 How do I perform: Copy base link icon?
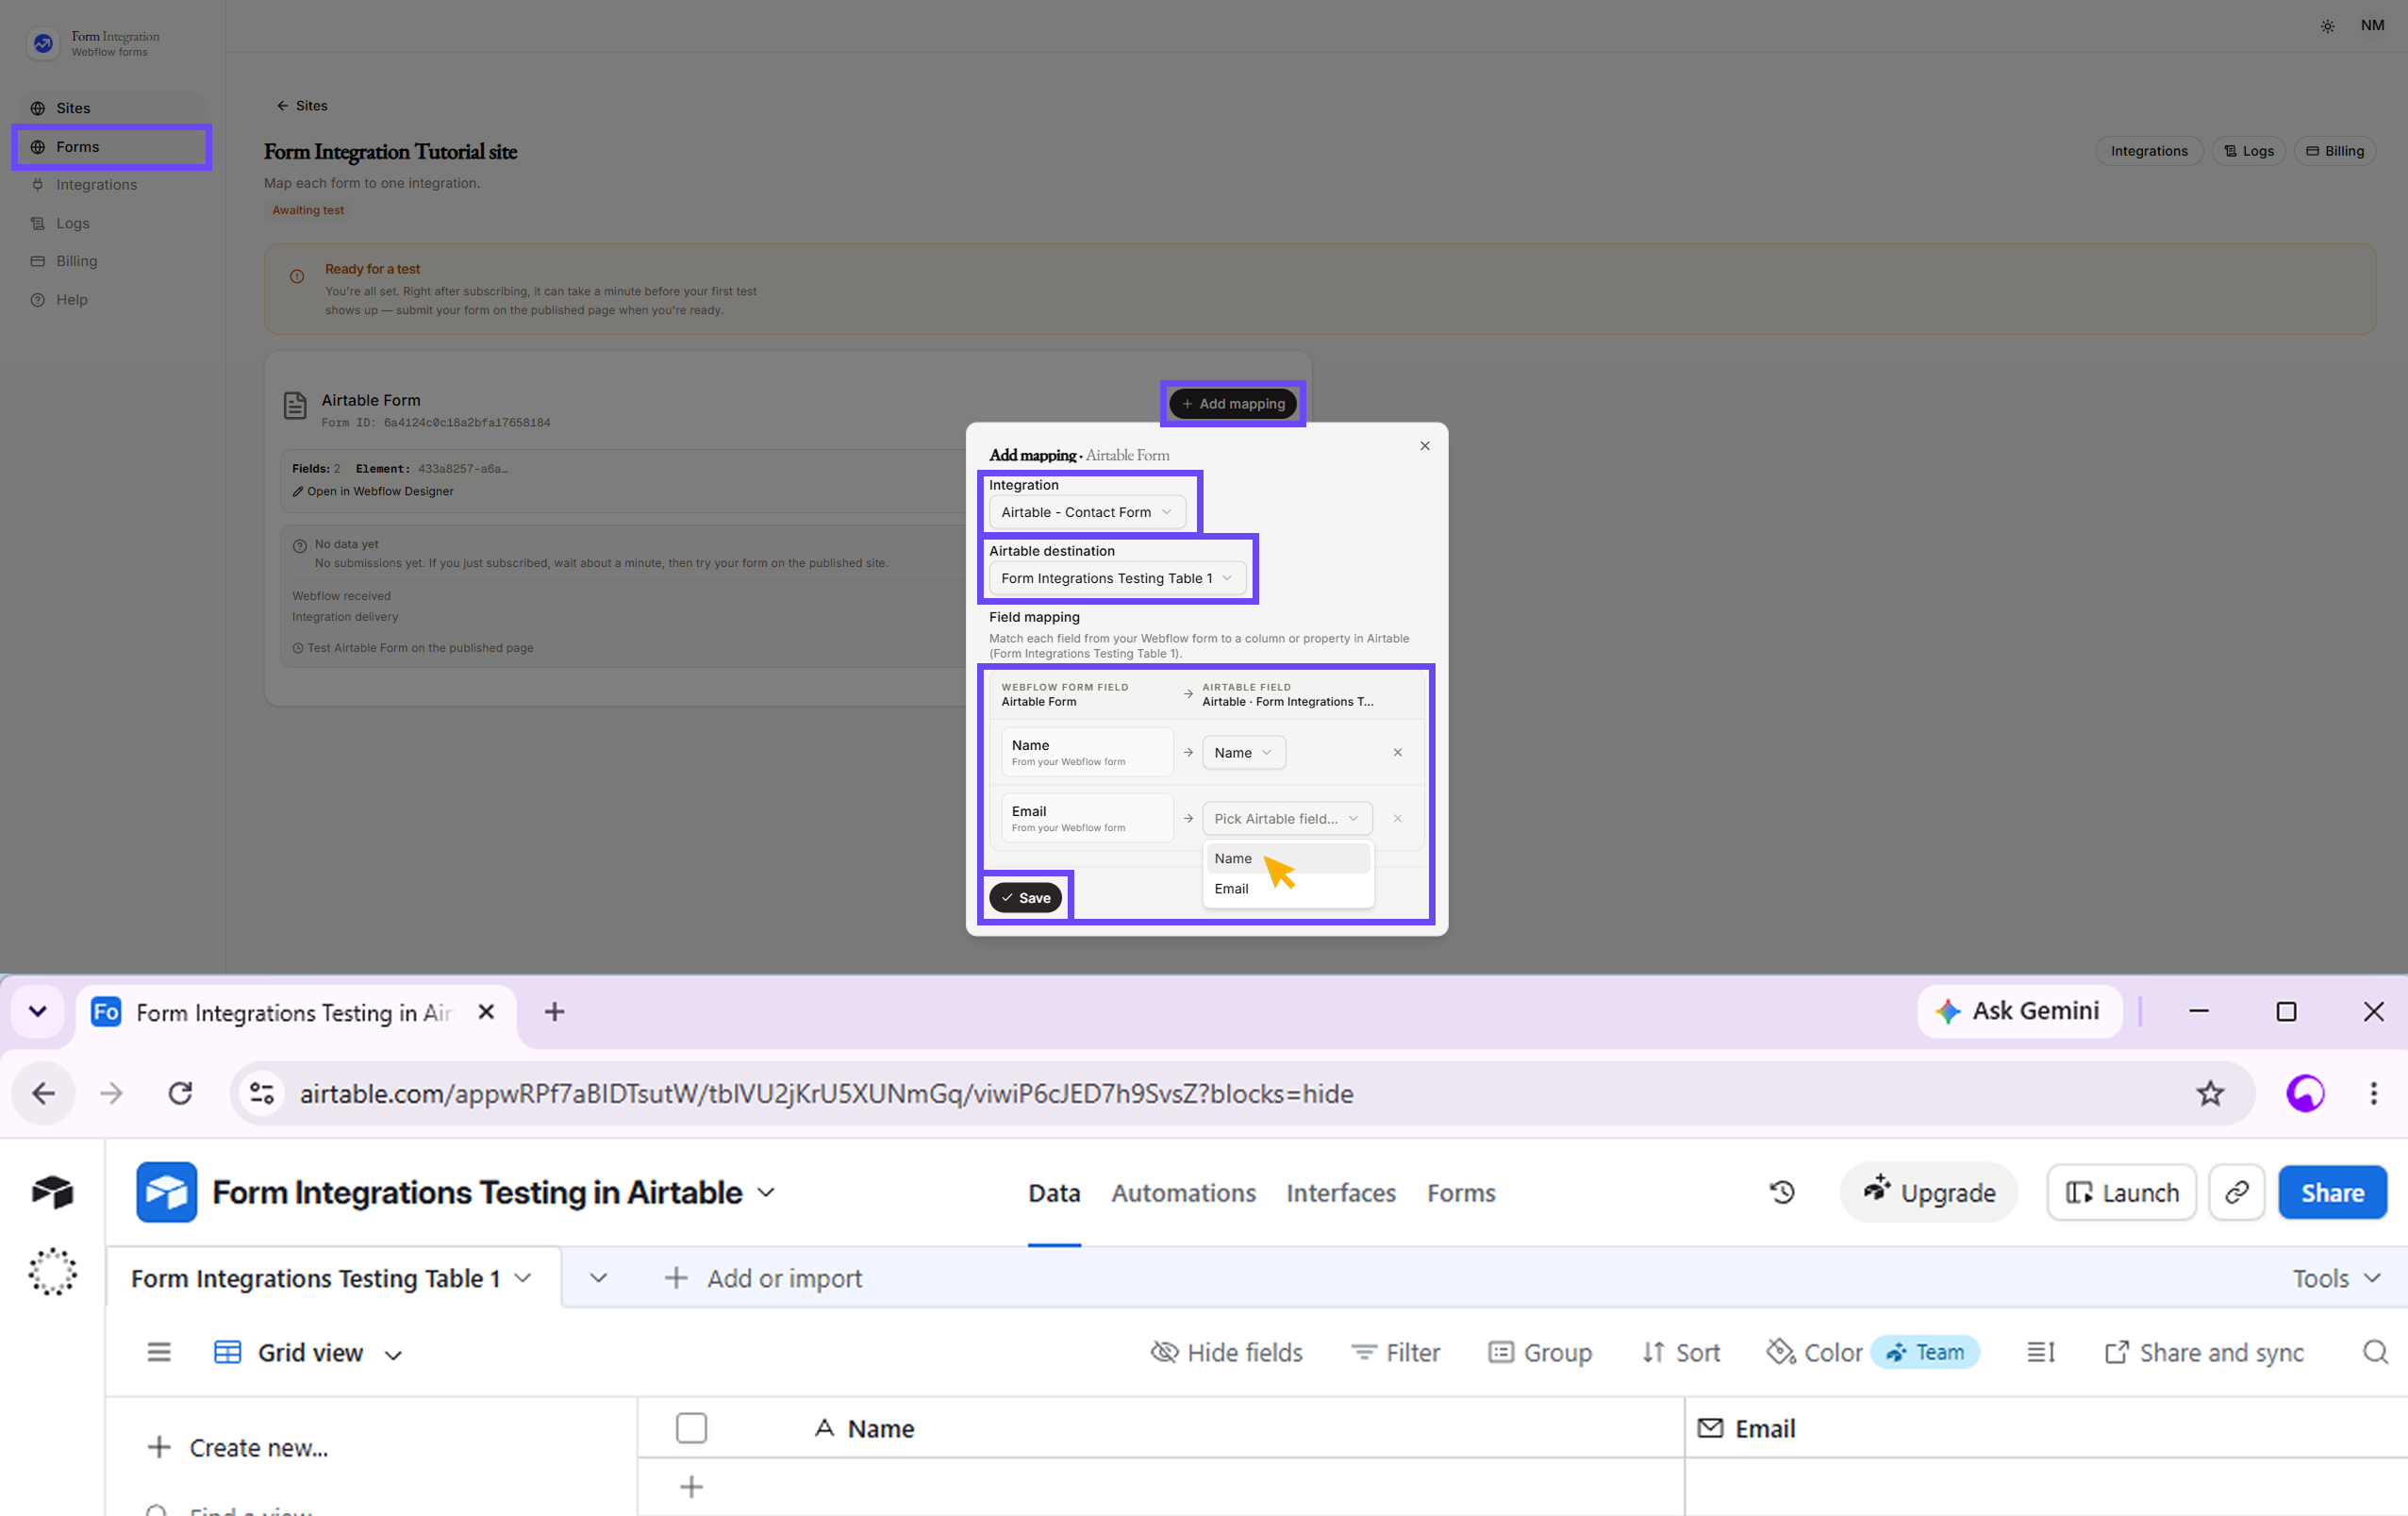(x=2236, y=1193)
